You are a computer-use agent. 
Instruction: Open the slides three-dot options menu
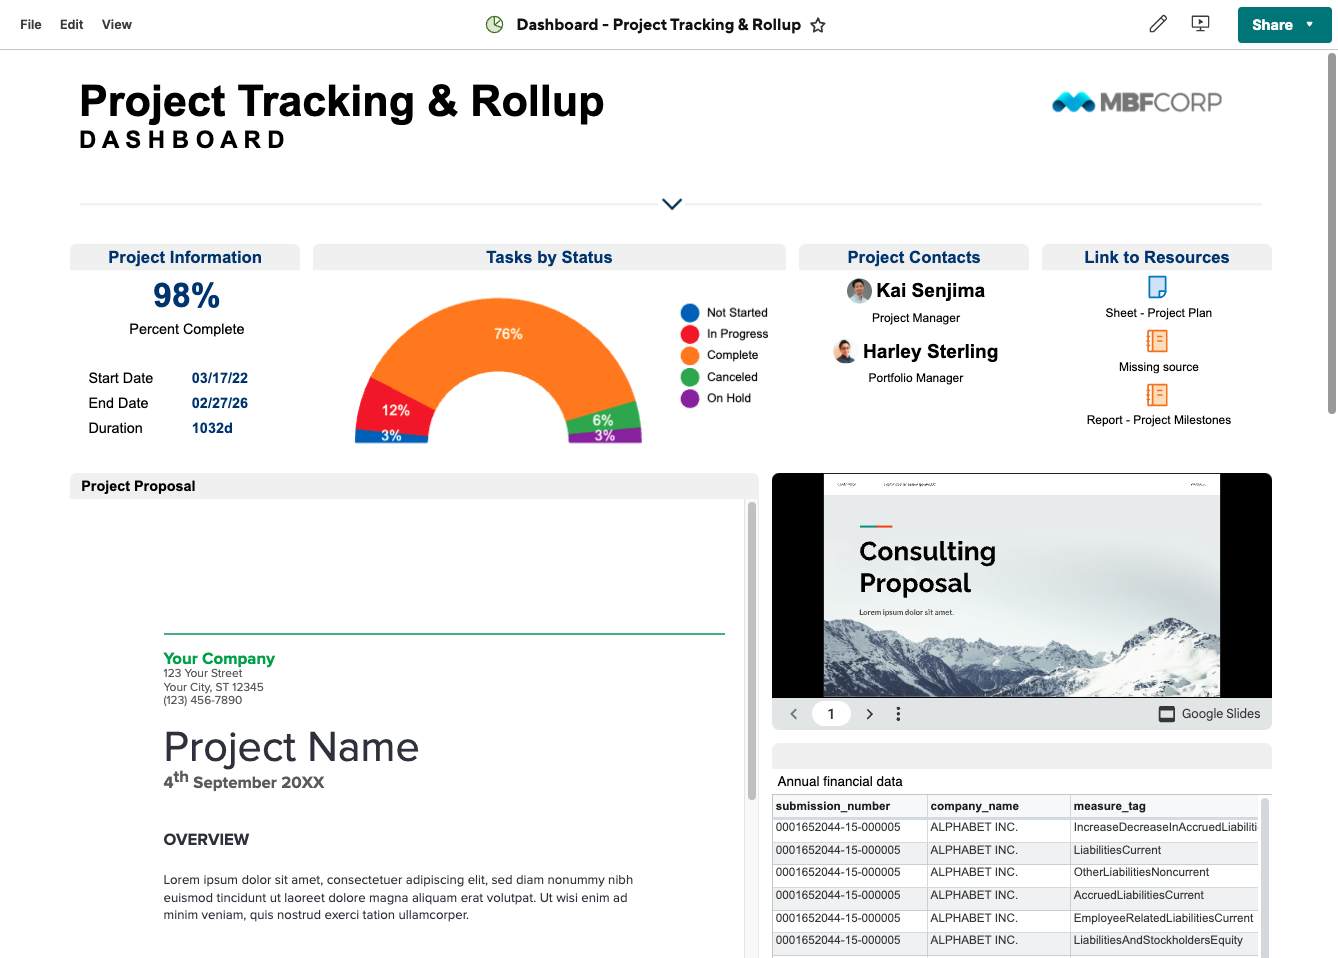pyautogui.click(x=898, y=714)
